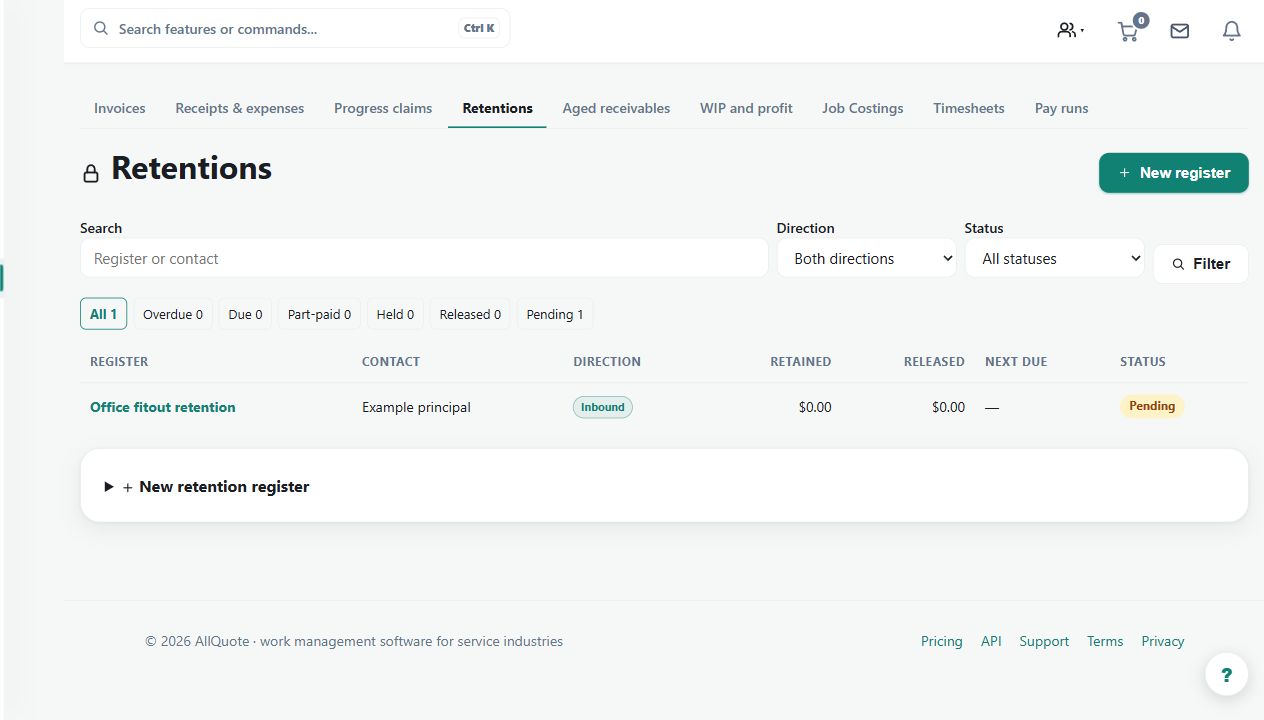Switch to the WIP and profit tab

(x=746, y=108)
